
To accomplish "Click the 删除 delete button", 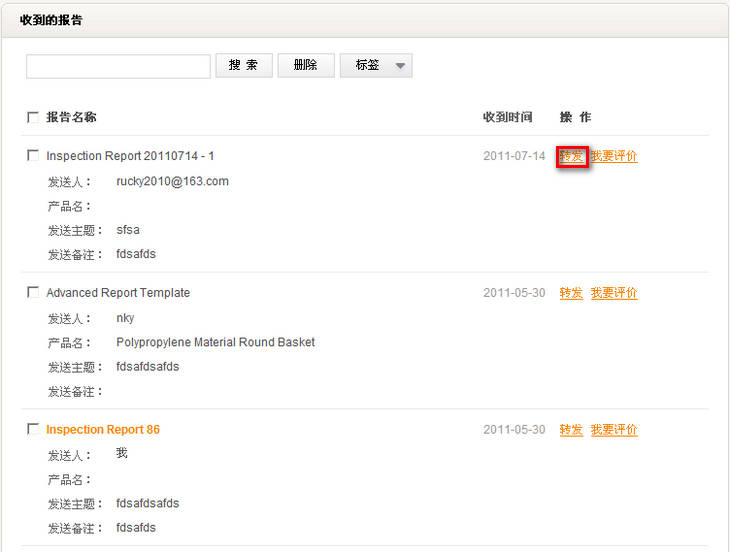I will click(305, 65).
